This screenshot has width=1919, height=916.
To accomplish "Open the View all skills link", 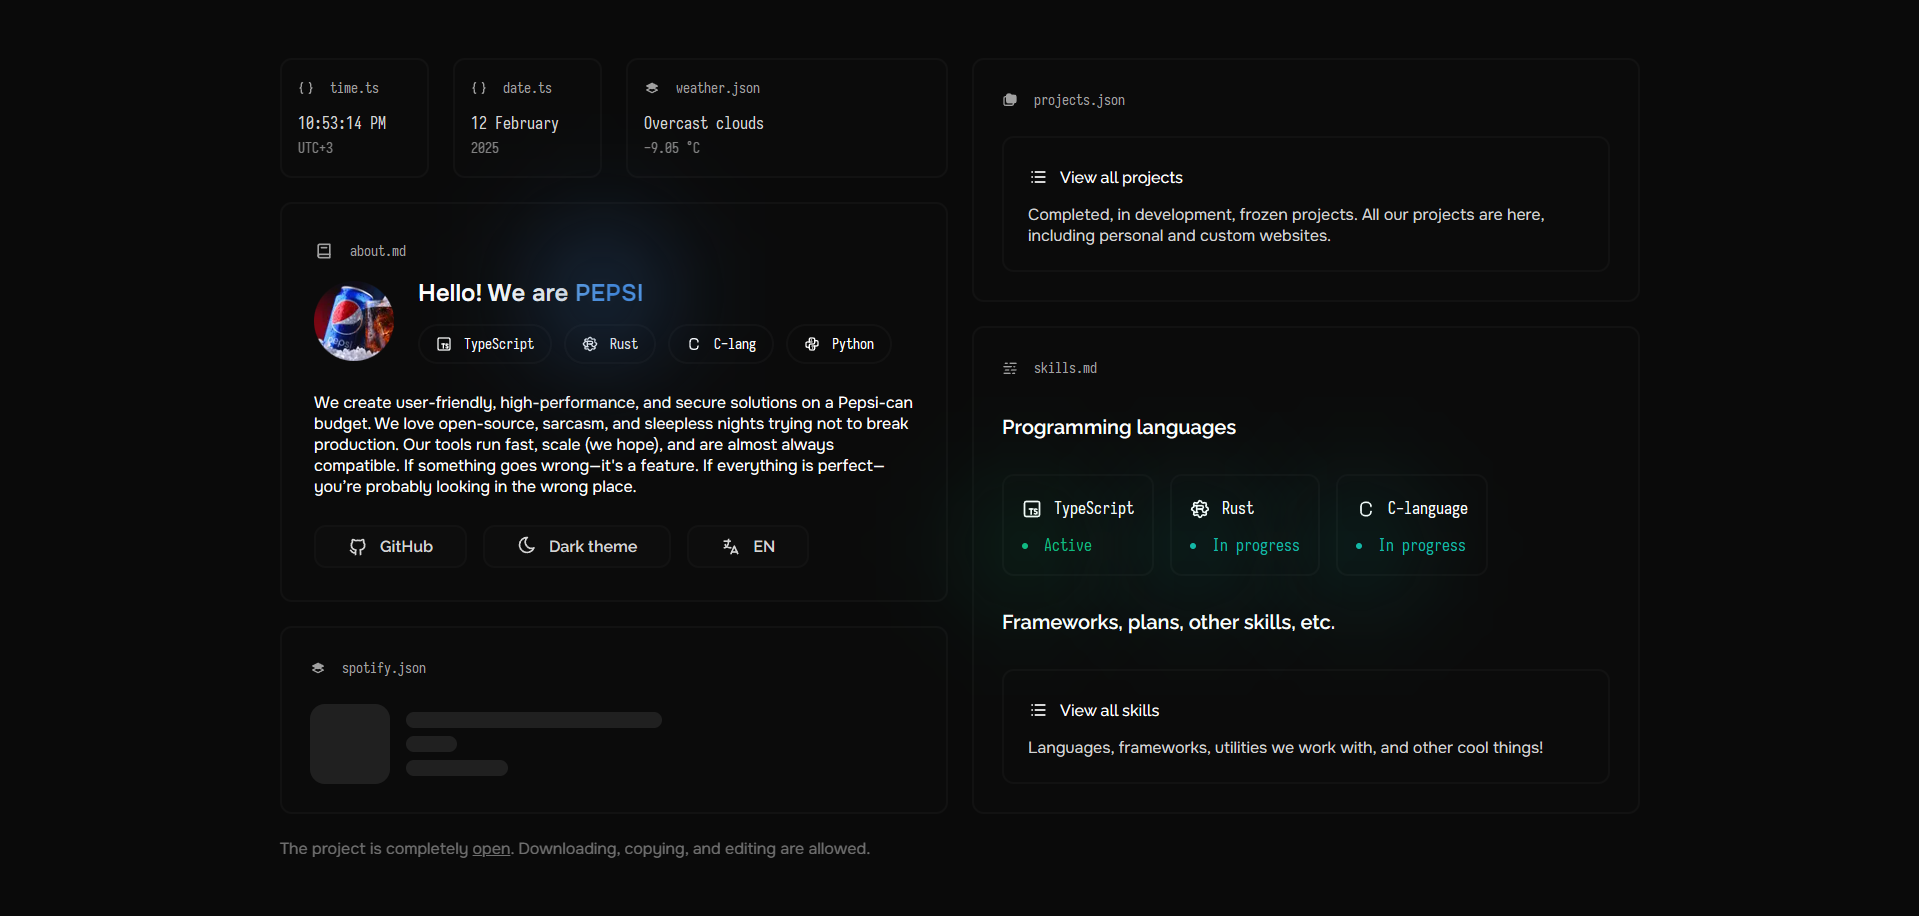I will coord(1109,711).
